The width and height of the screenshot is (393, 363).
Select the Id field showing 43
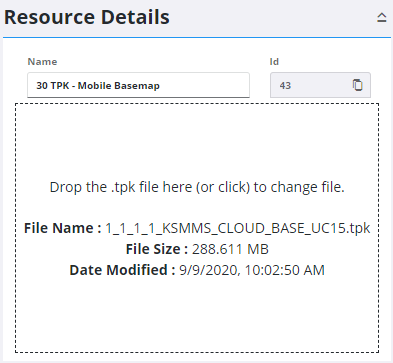click(320, 85)
